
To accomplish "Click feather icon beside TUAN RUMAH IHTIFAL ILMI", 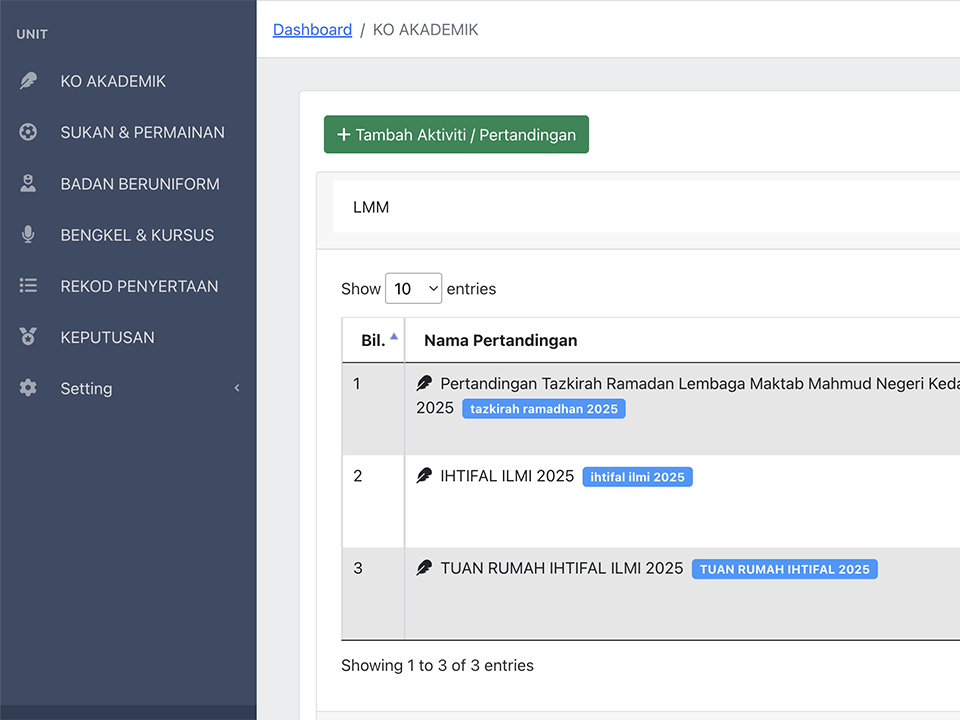I will [x=425, y=568].
